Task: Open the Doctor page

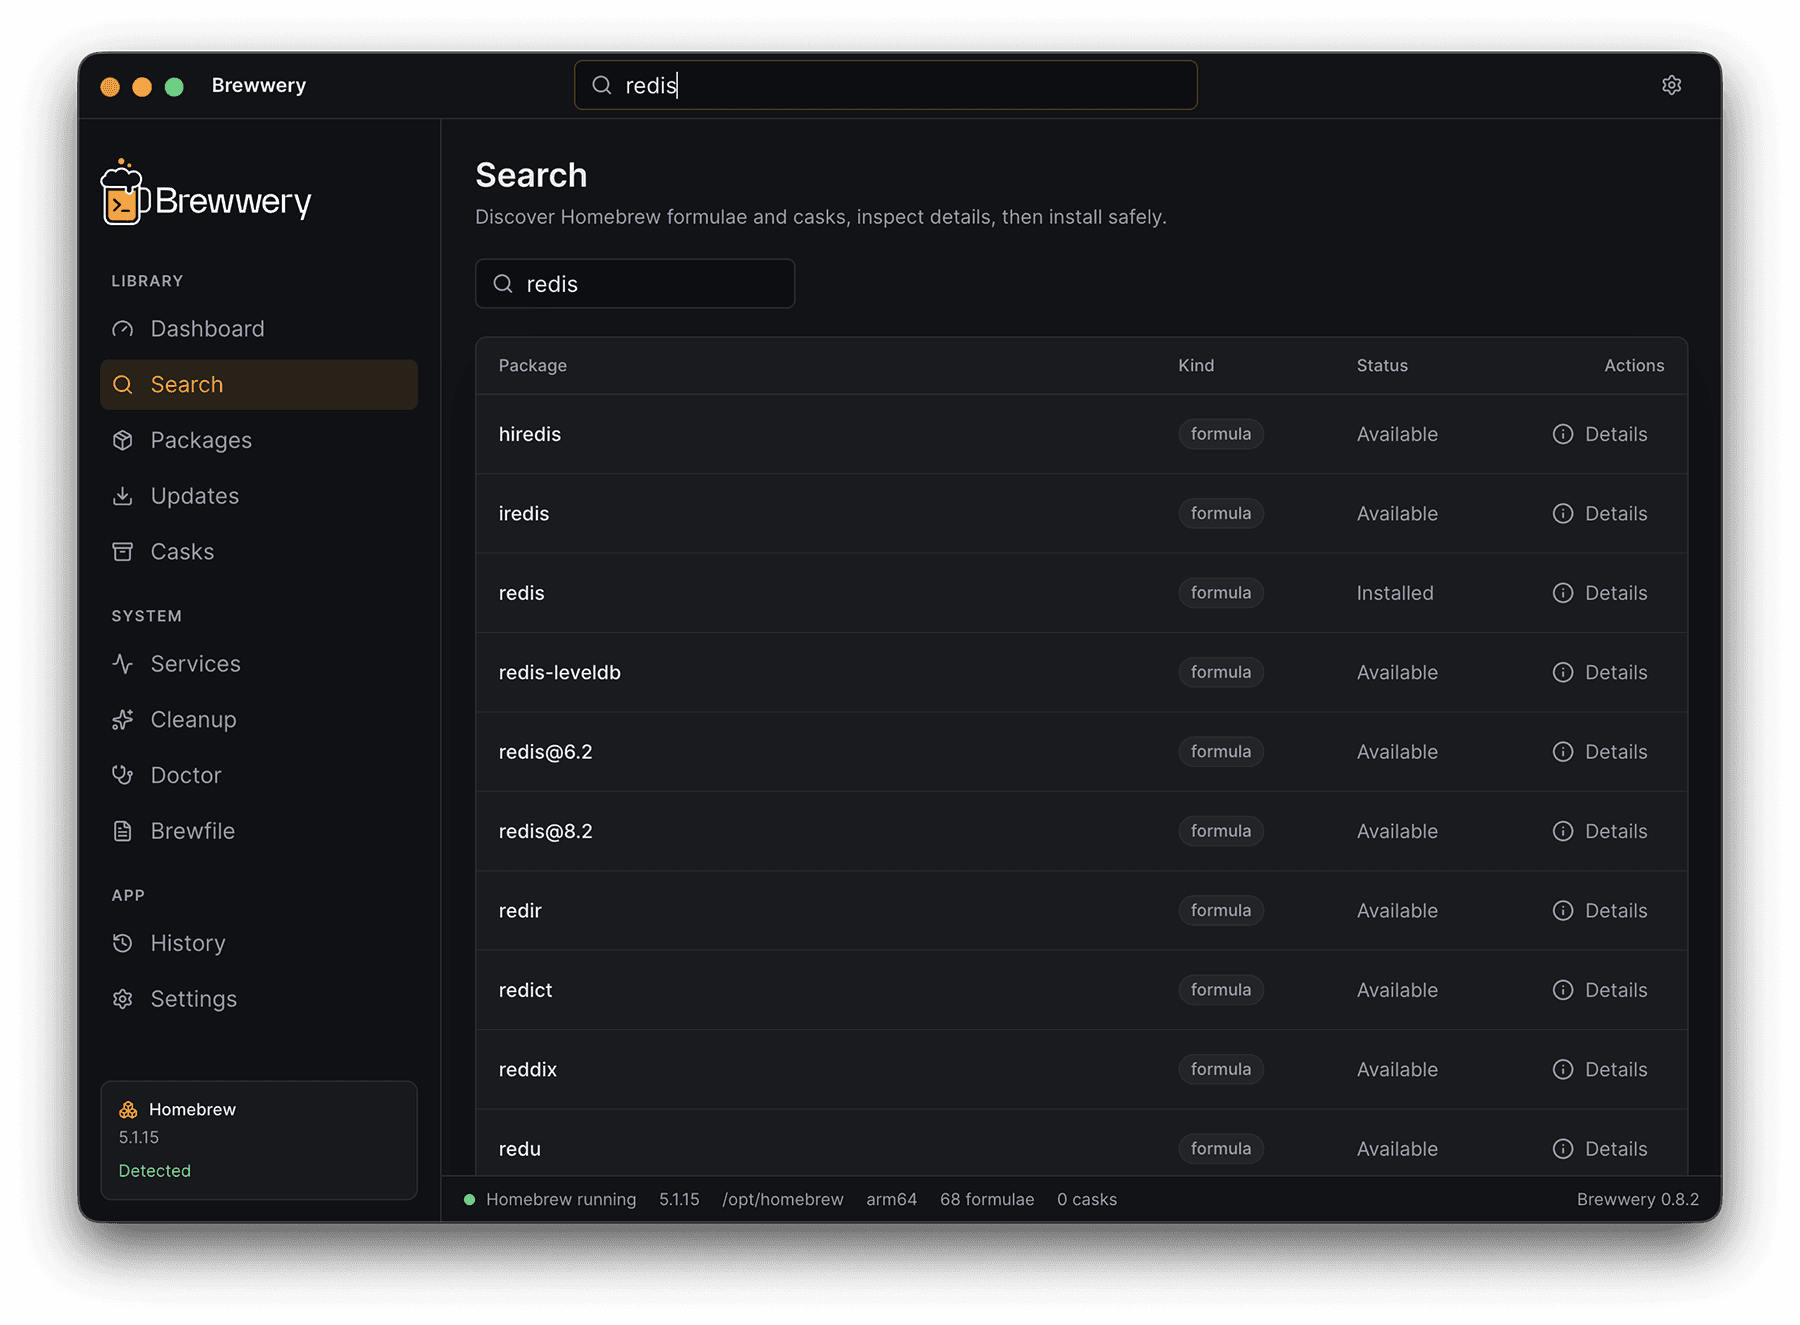Action: tap(259, 775)
